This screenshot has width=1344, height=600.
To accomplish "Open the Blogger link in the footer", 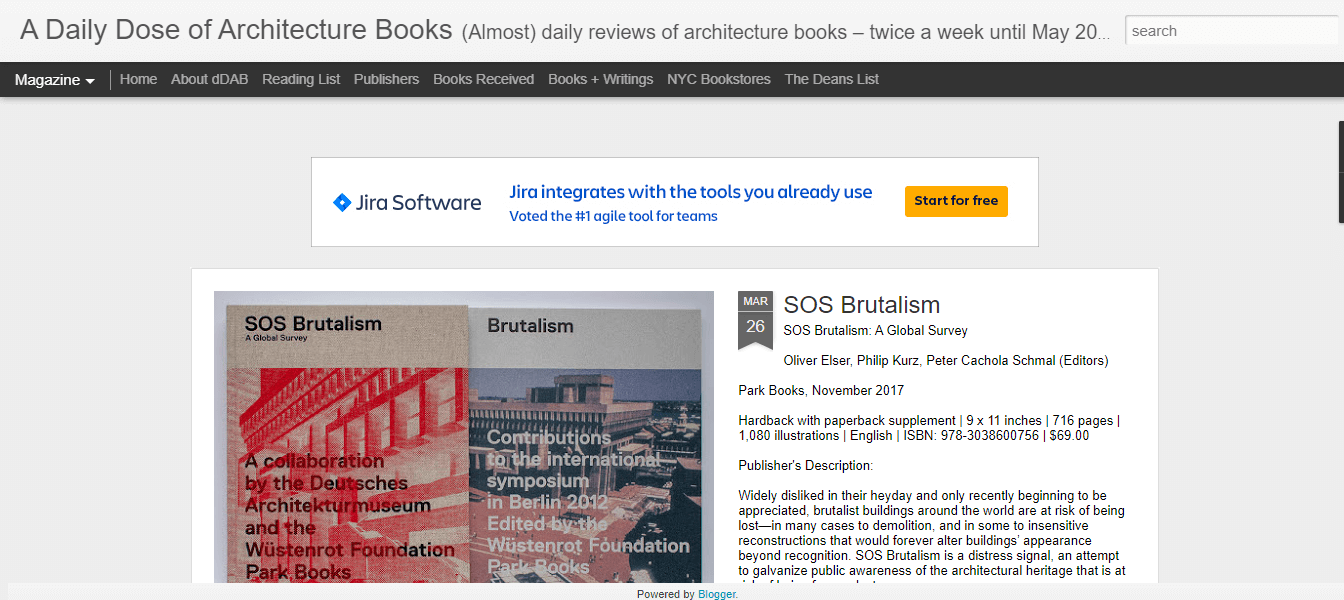I will [716, 594].
